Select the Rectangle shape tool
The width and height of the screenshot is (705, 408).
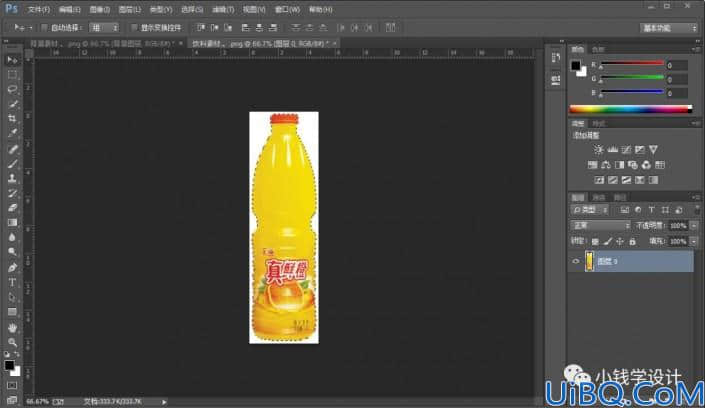pyautogui.click(x=12, y=312)
